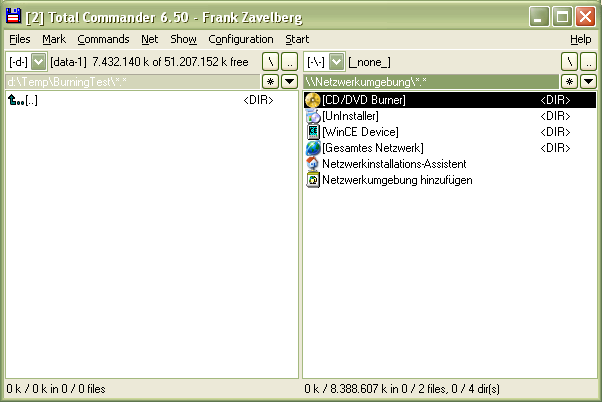Select the [Gesamtes Netzwerk] entry name

(x=373, y=148)
